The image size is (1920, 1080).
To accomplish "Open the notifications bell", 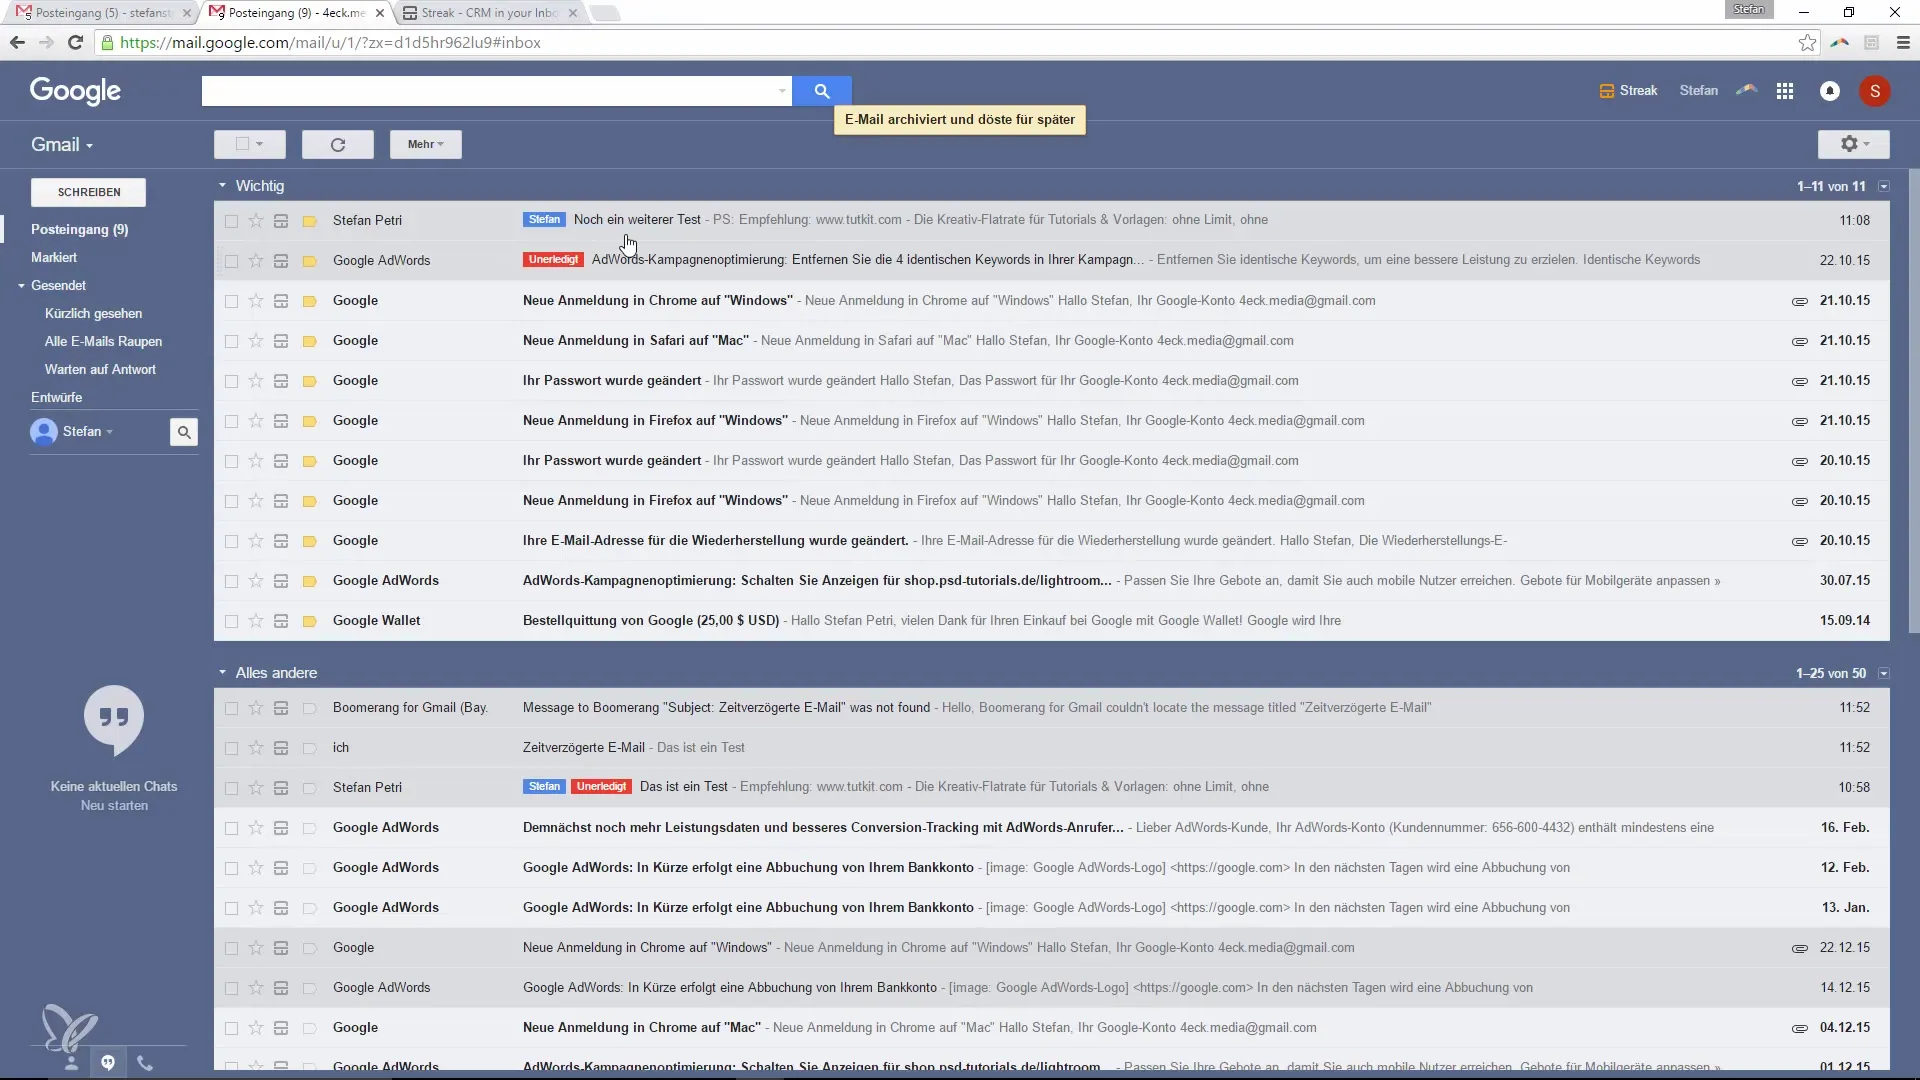I will point(1829,91).
